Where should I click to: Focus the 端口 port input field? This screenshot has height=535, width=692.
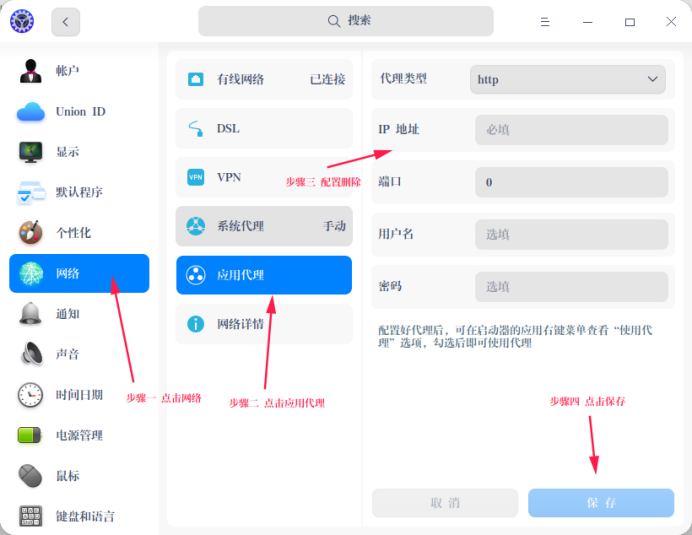point(572,182)
